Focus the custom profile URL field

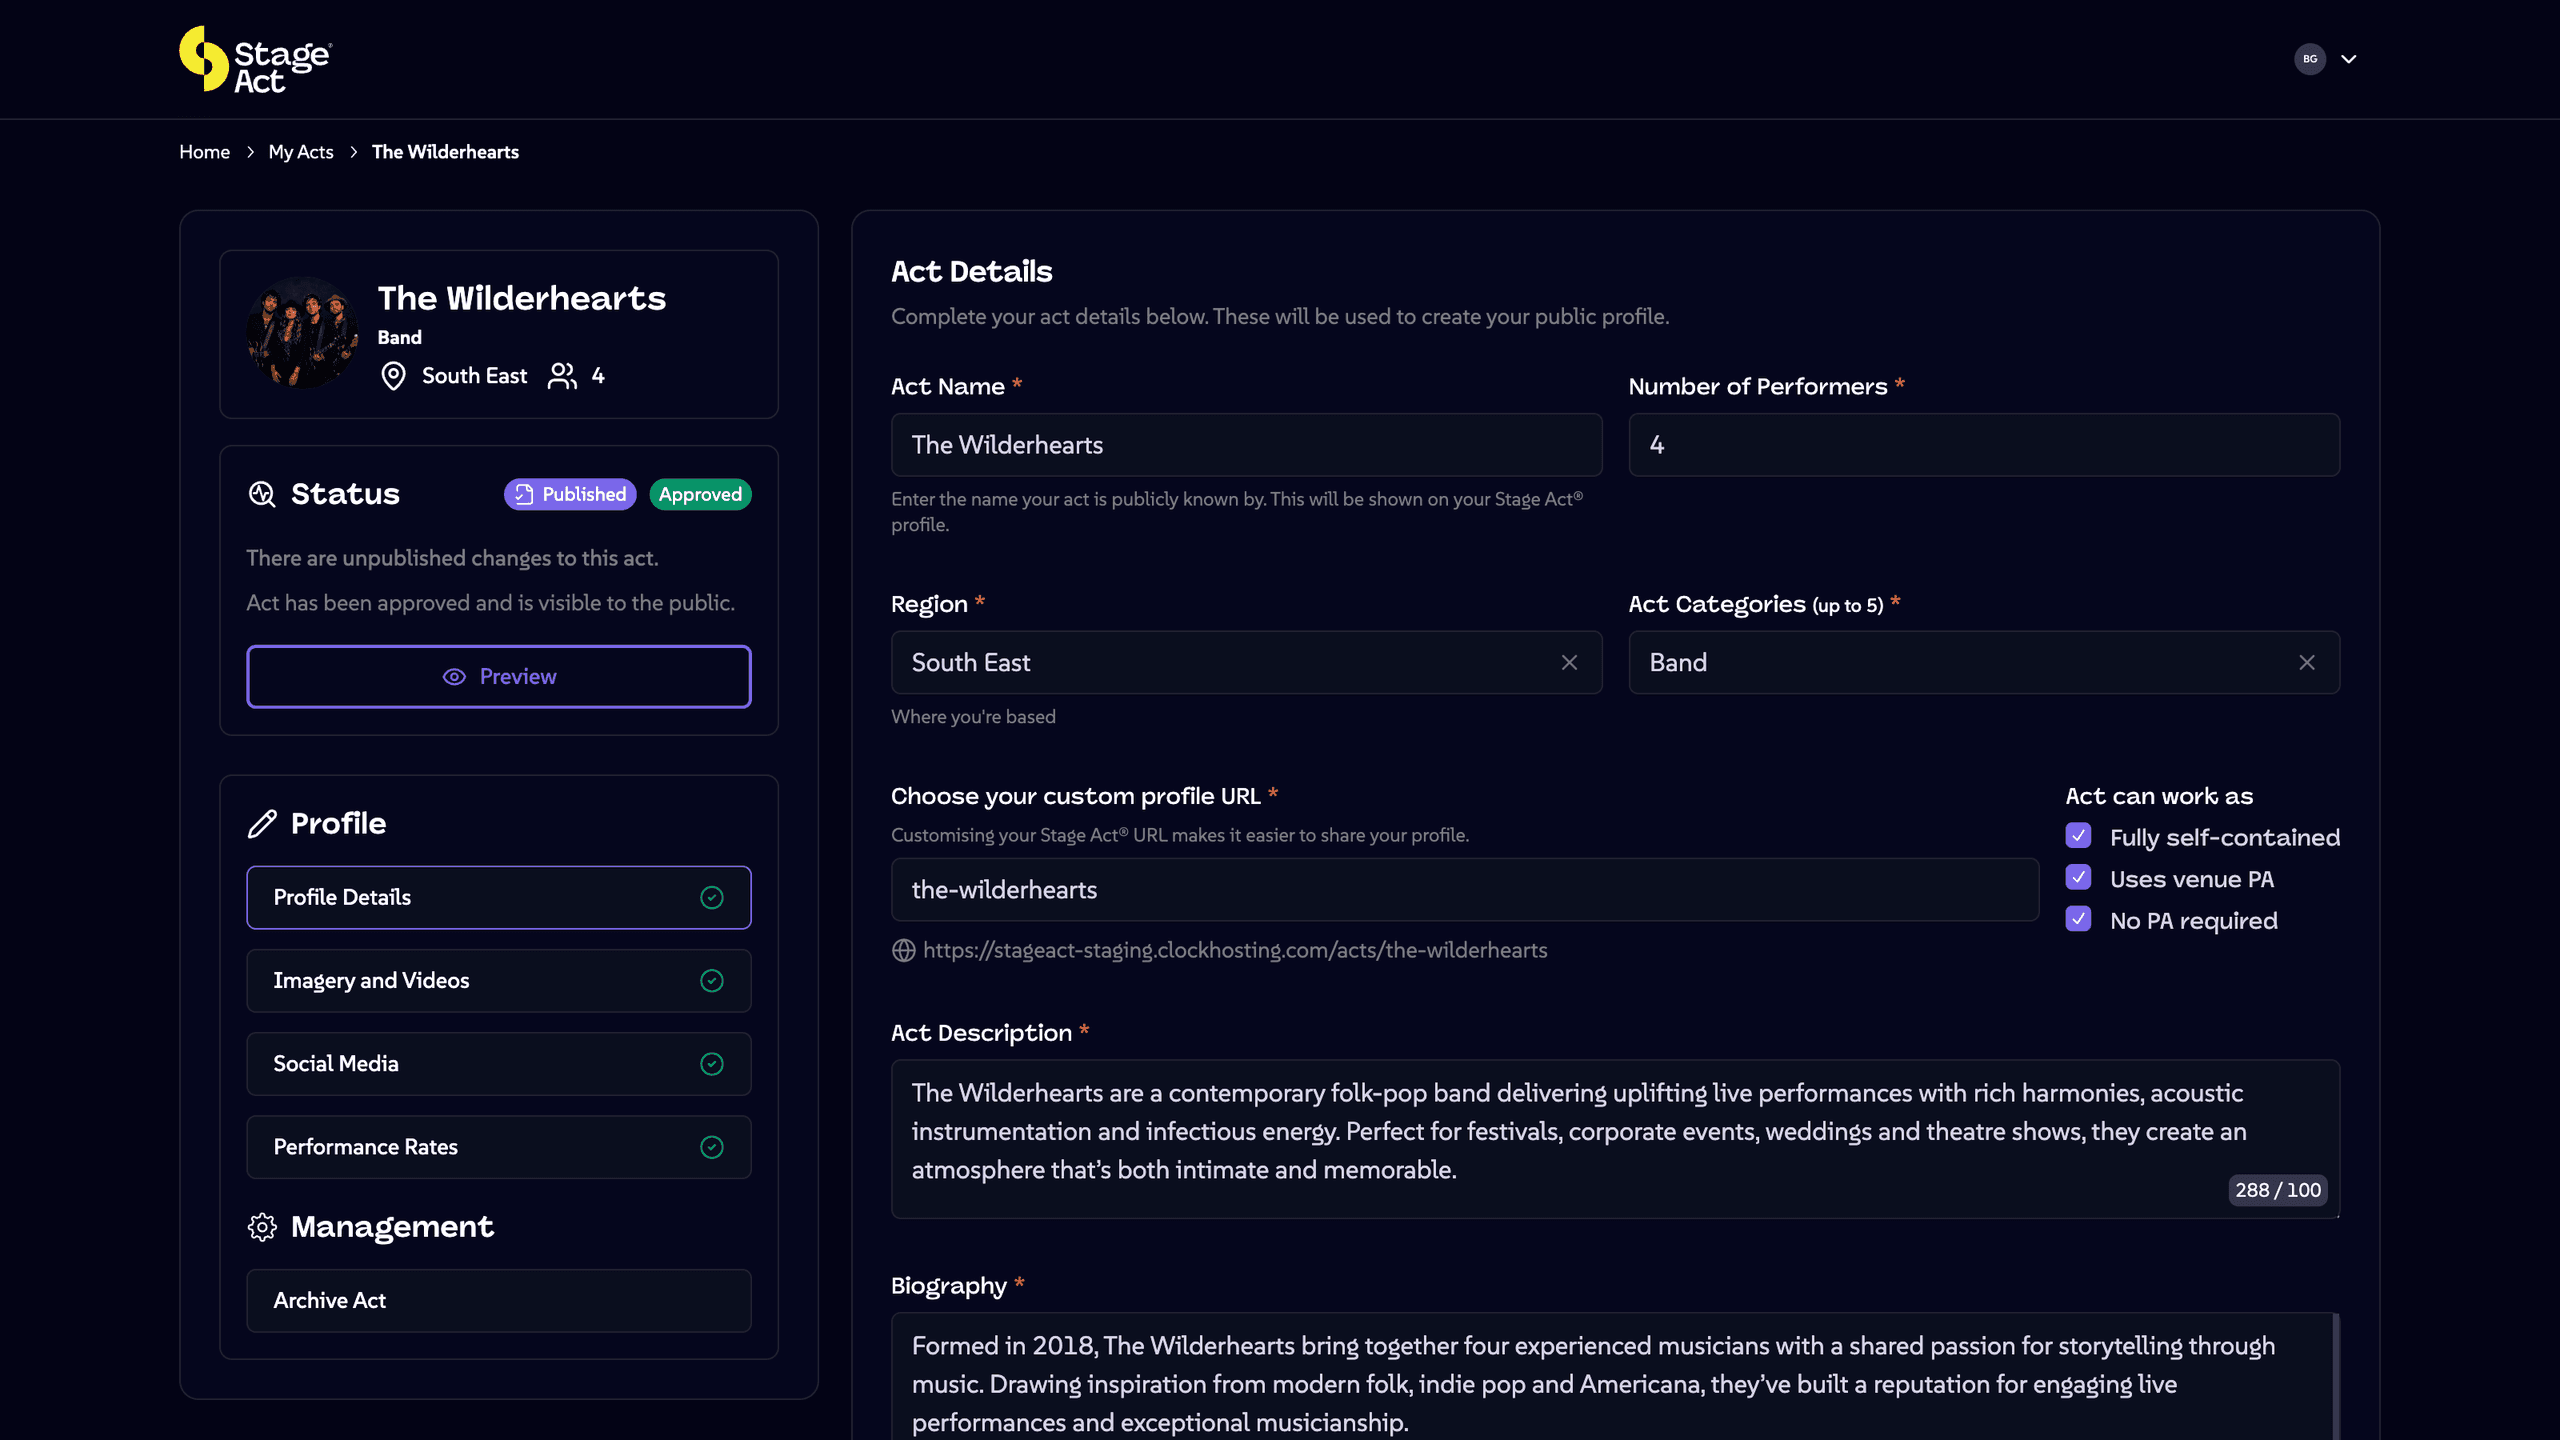pos(1465,889)
